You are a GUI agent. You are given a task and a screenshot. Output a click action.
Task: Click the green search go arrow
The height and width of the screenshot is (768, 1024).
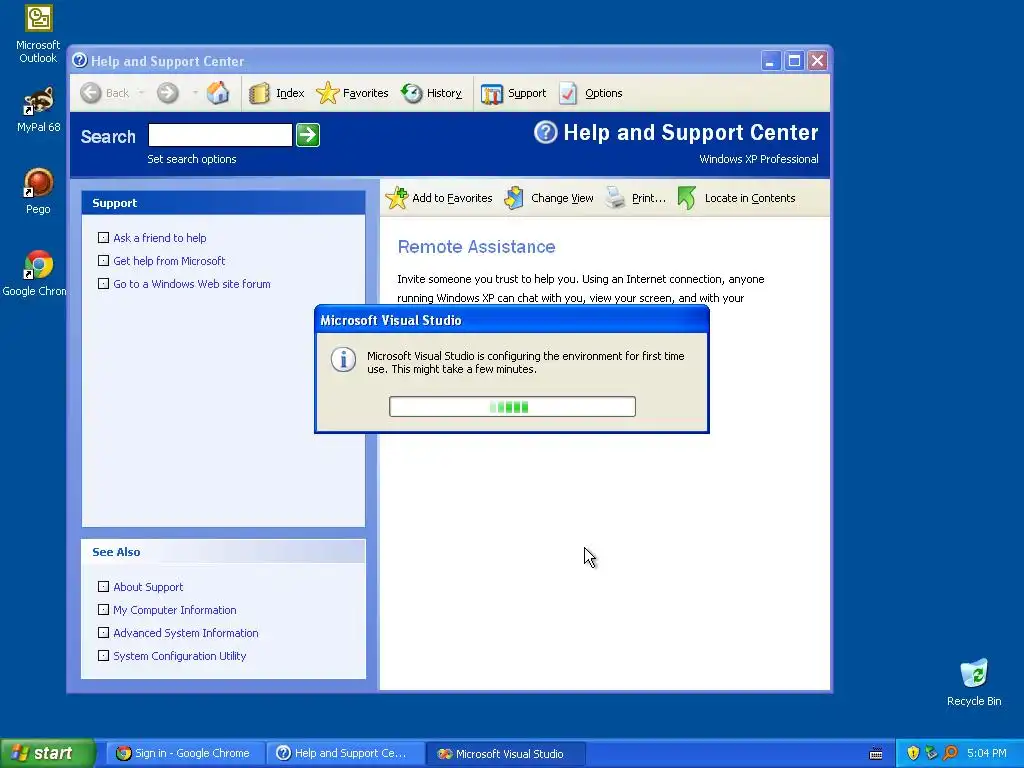point(308,135)
